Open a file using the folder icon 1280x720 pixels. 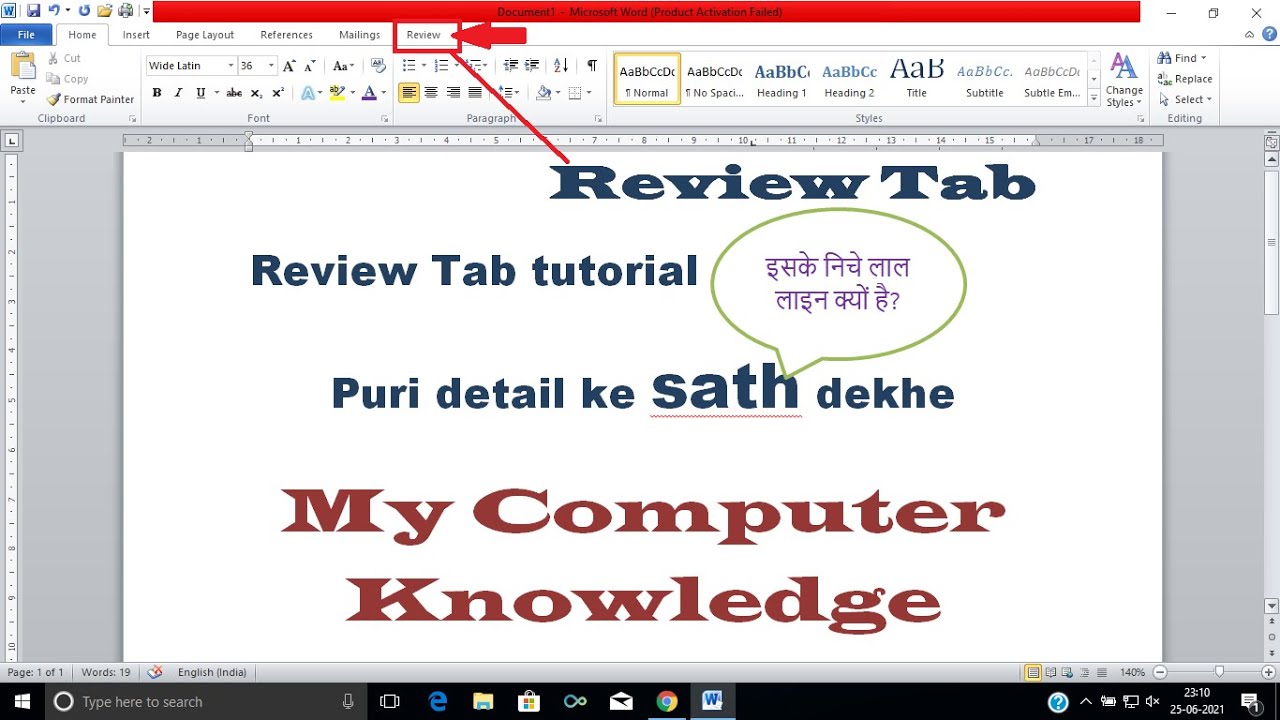tap(104, 11)
